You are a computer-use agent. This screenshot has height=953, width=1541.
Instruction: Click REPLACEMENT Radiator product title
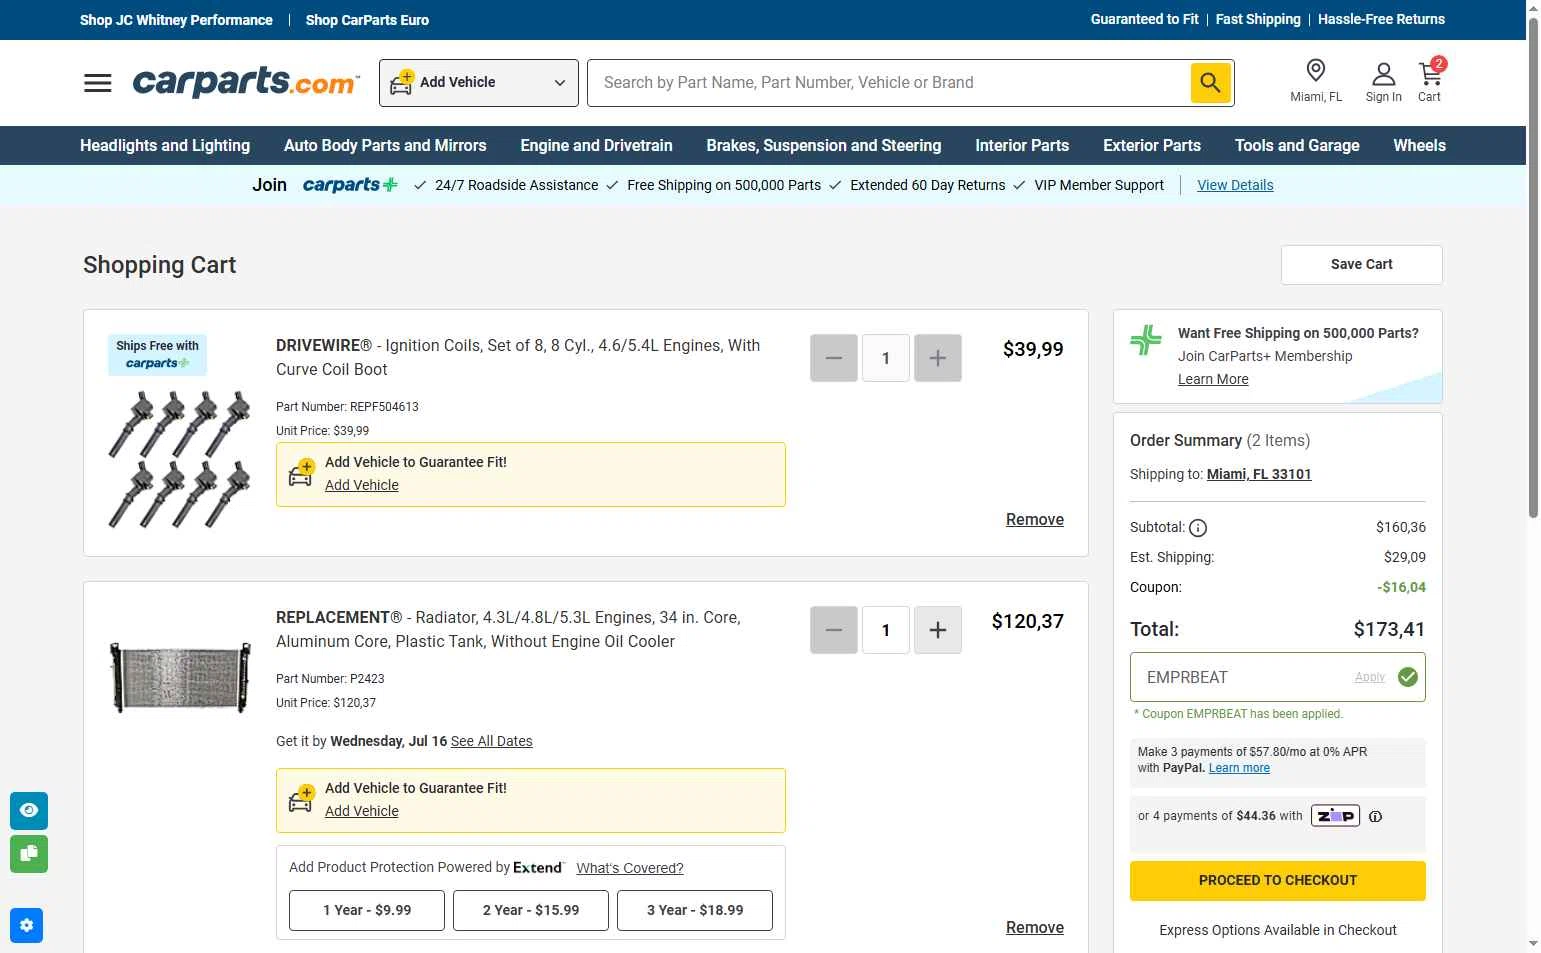pos(508,629)
